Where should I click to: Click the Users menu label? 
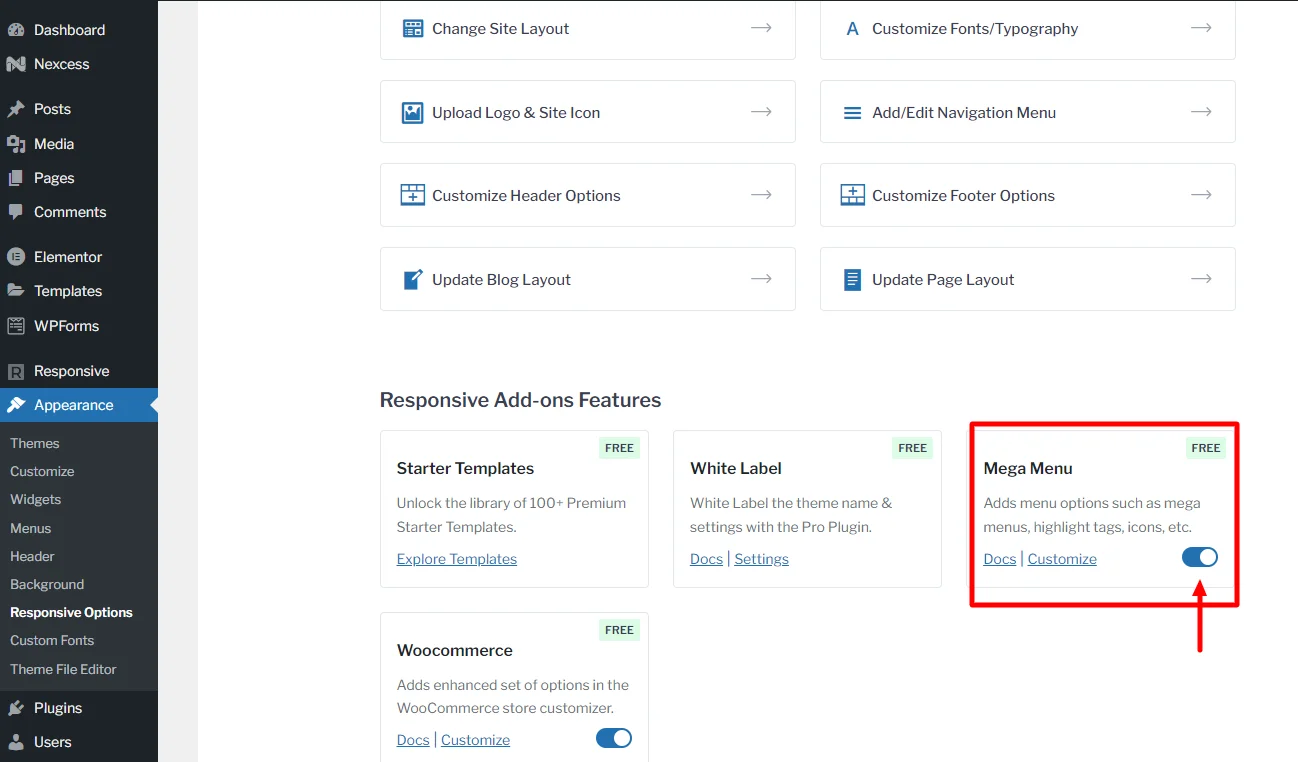tap(52, 742)
